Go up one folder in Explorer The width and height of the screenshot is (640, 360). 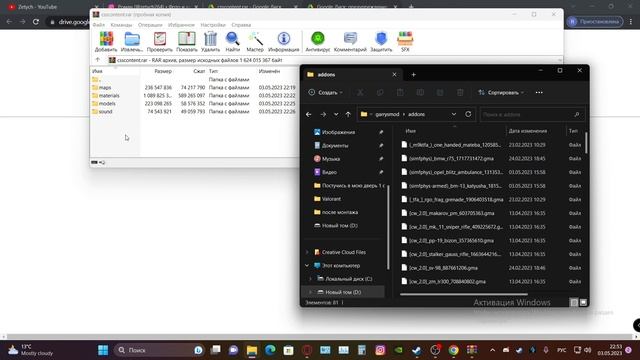click(348, 114)
